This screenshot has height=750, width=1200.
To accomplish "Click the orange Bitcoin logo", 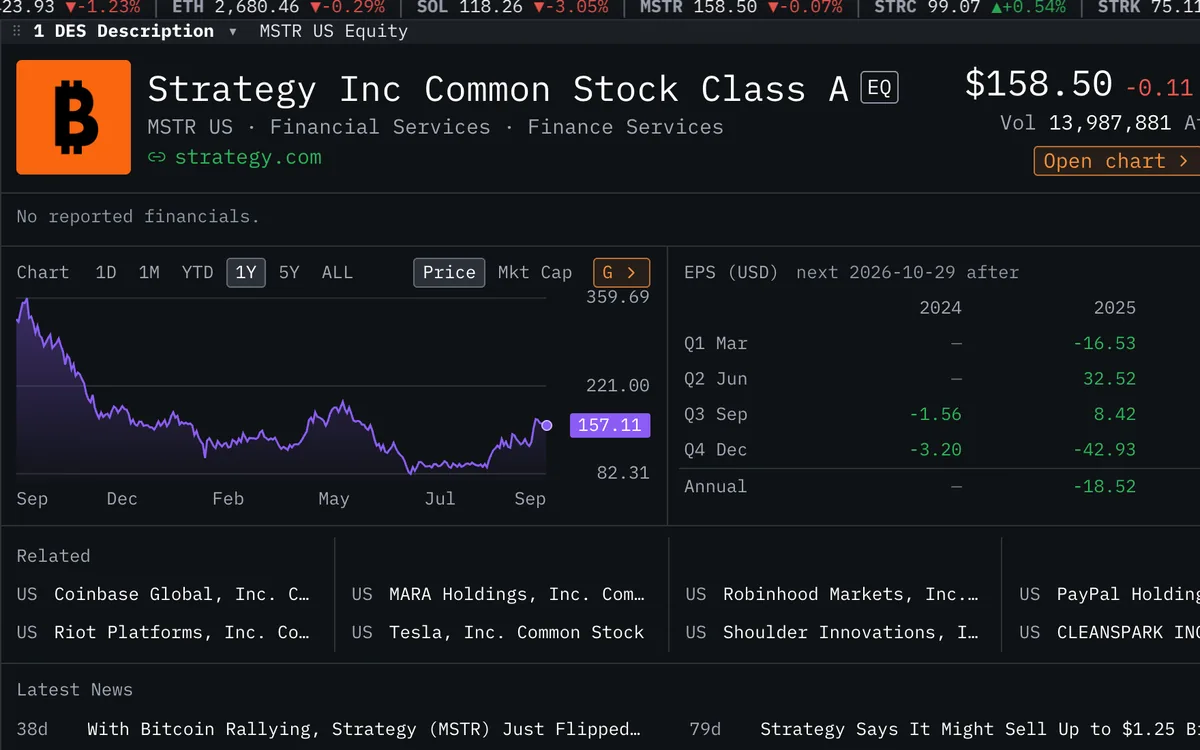I will [74, 118].
